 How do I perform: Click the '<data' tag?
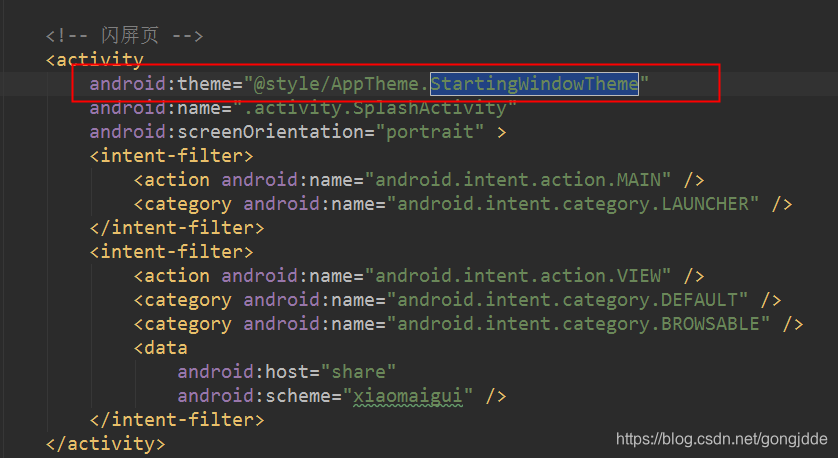tap(160, 348)
